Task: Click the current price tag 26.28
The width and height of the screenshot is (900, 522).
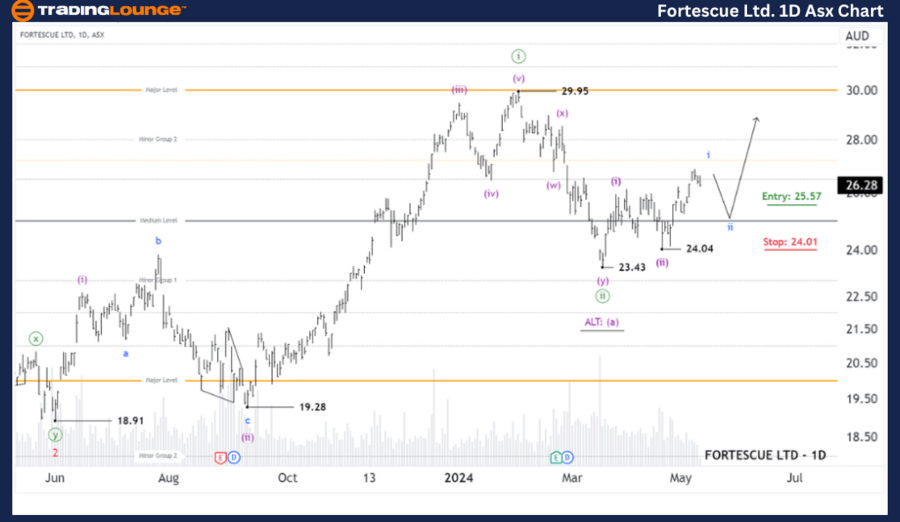Action: point(860,185)
